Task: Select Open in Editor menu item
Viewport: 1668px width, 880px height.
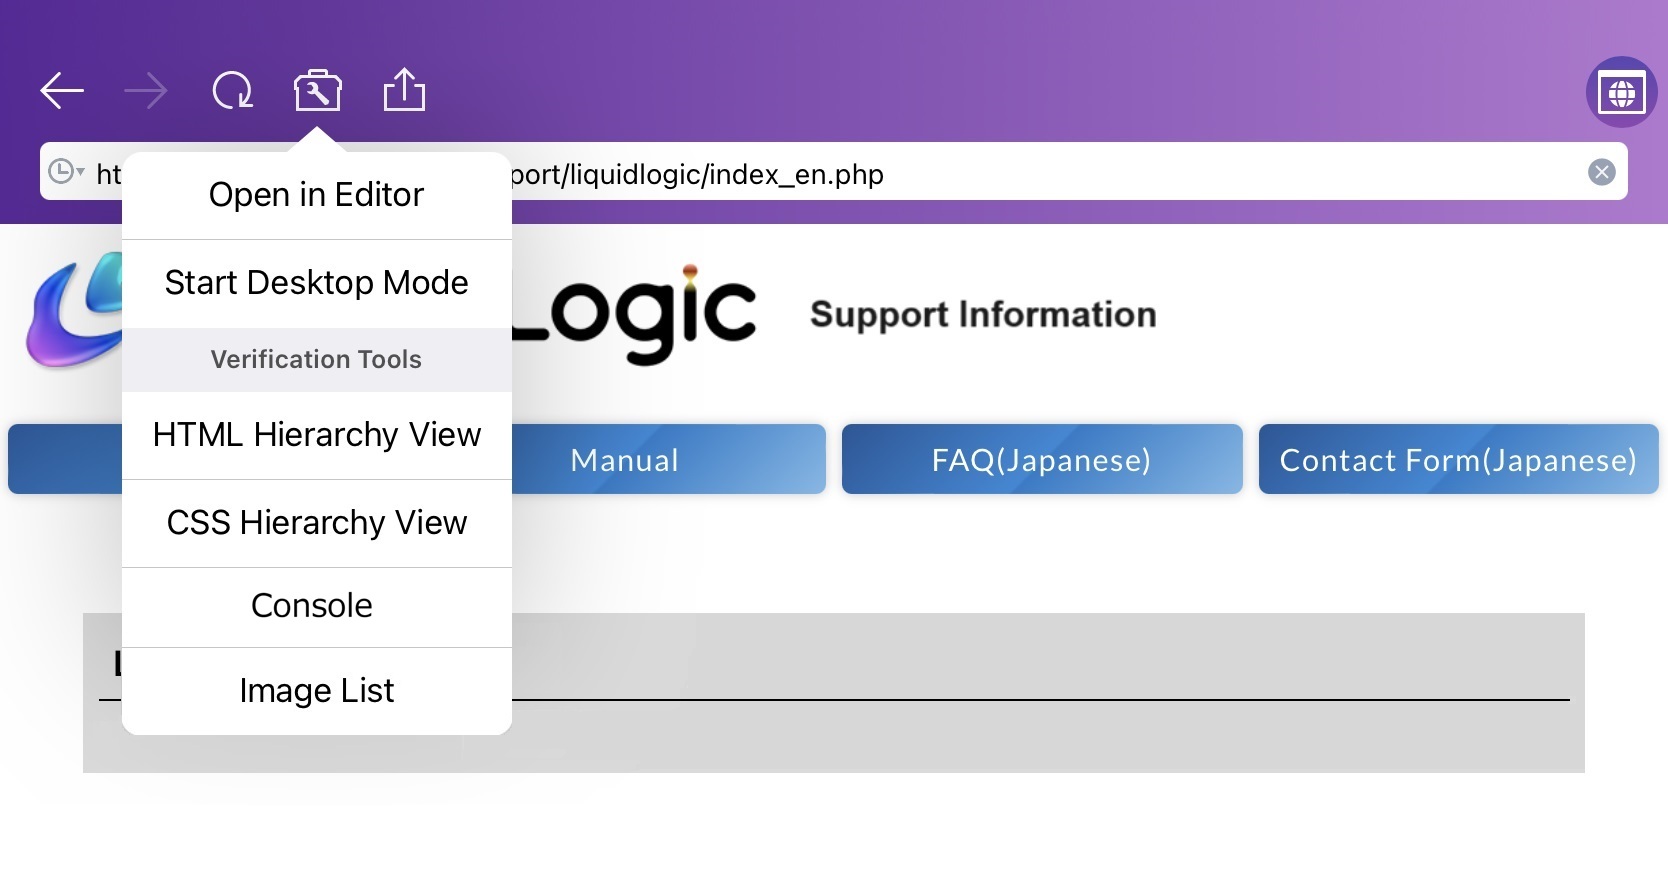Action: pyautogui.click(x=317, y=195)
